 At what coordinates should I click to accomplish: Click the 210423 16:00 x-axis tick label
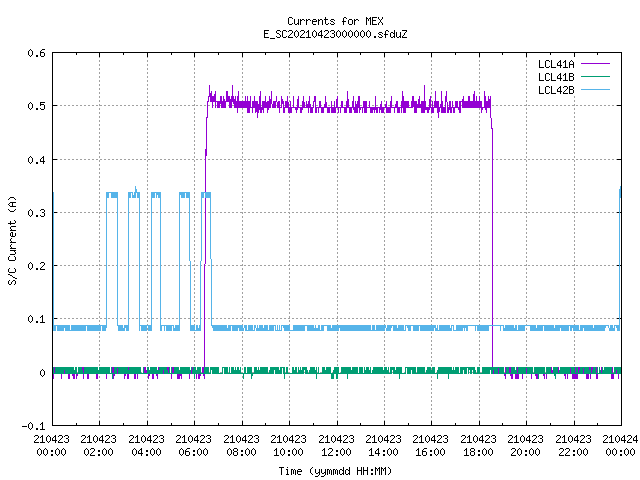[x=430, y=445]
